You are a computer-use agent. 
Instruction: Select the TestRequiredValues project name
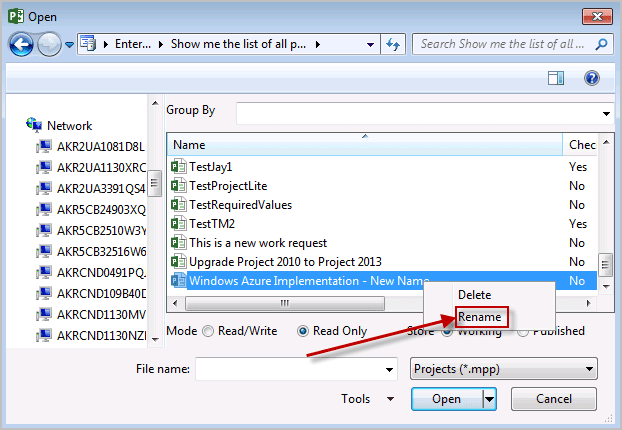[240, 205]
